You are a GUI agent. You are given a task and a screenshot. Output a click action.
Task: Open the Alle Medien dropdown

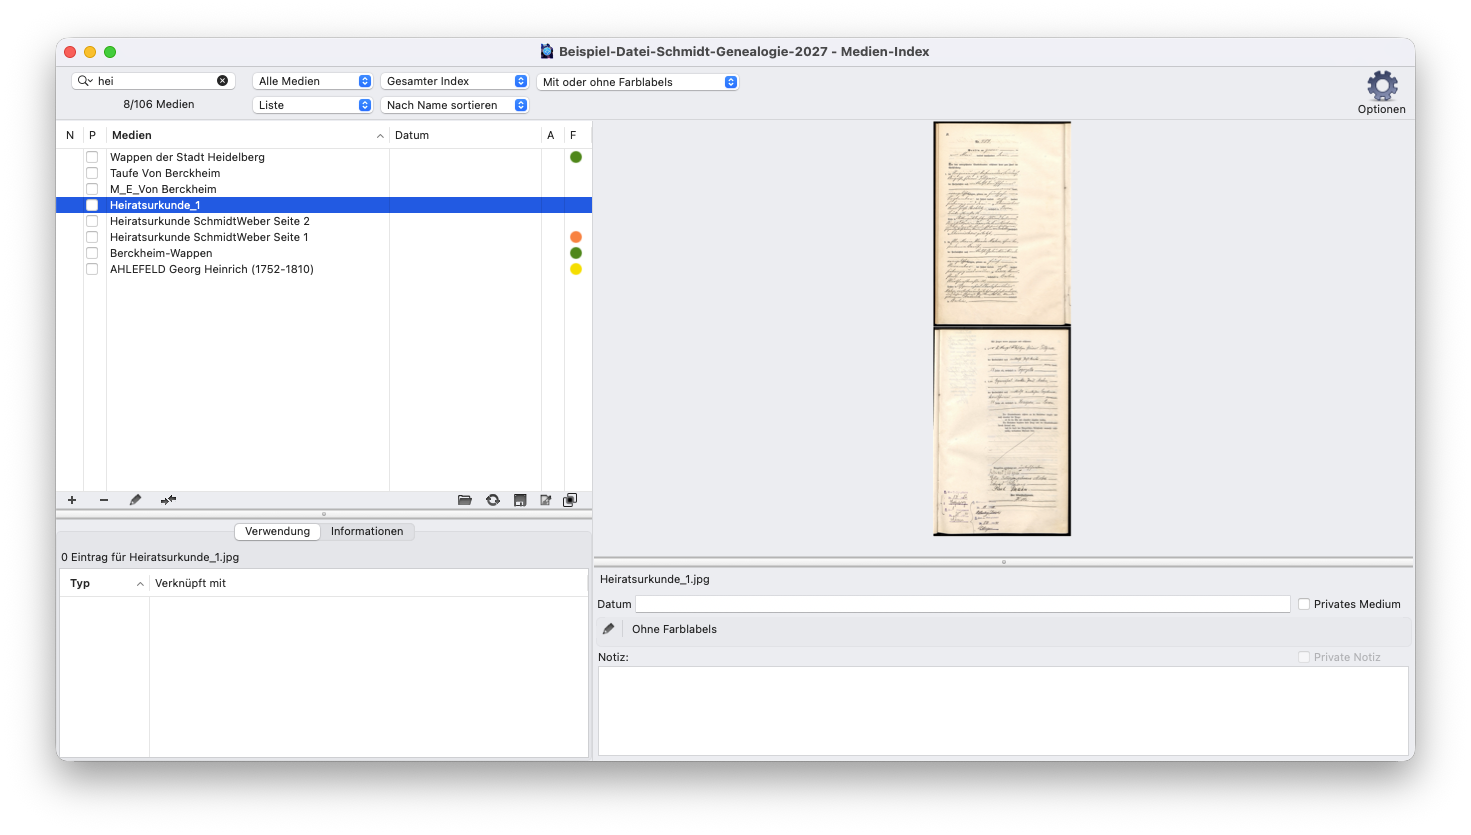pos(313,81)
